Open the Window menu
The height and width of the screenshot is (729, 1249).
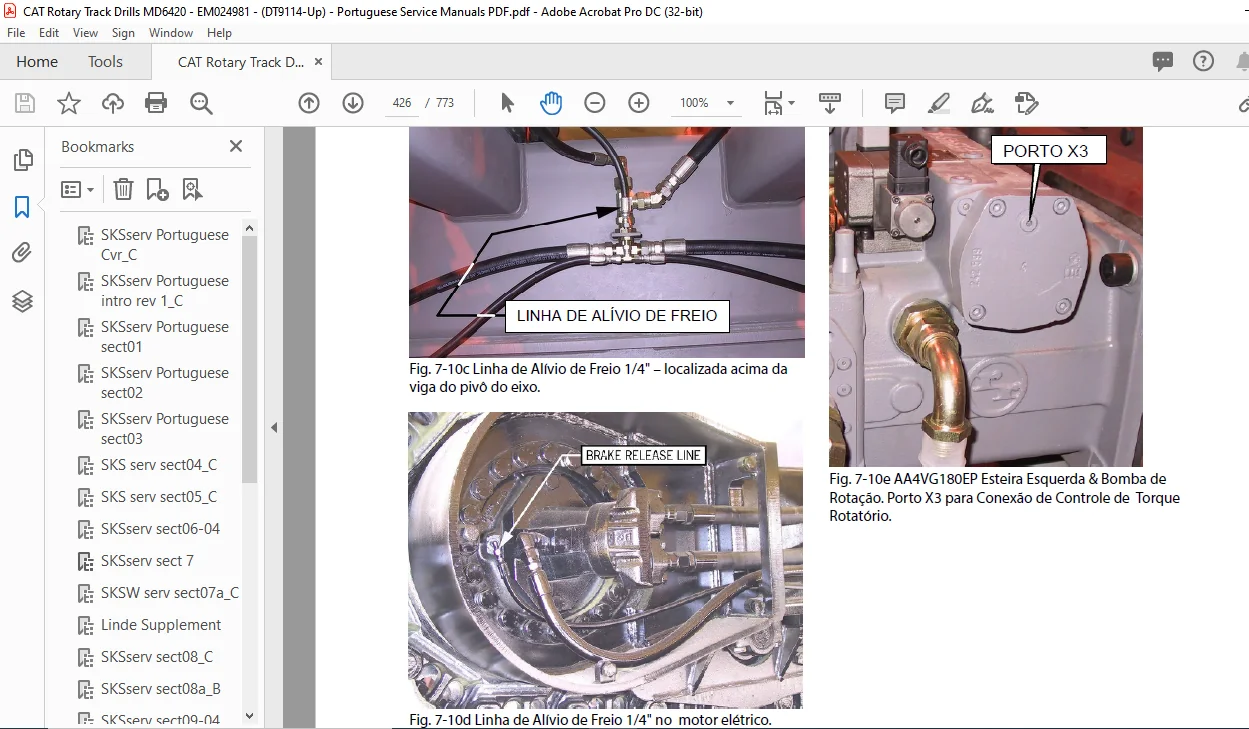coord(171,33)
